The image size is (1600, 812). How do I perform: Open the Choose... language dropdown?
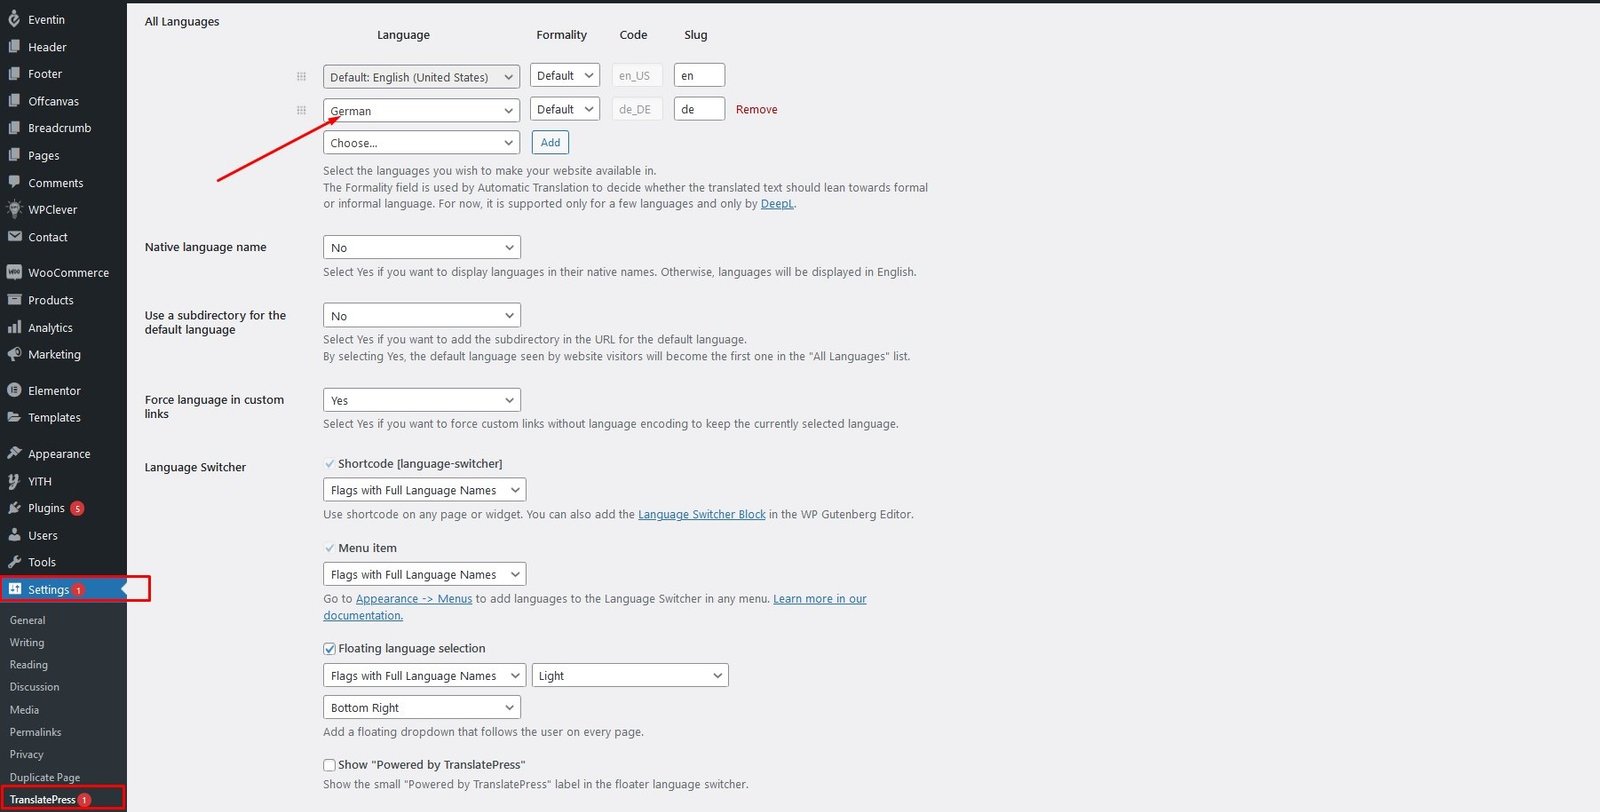tap(421, 143)
